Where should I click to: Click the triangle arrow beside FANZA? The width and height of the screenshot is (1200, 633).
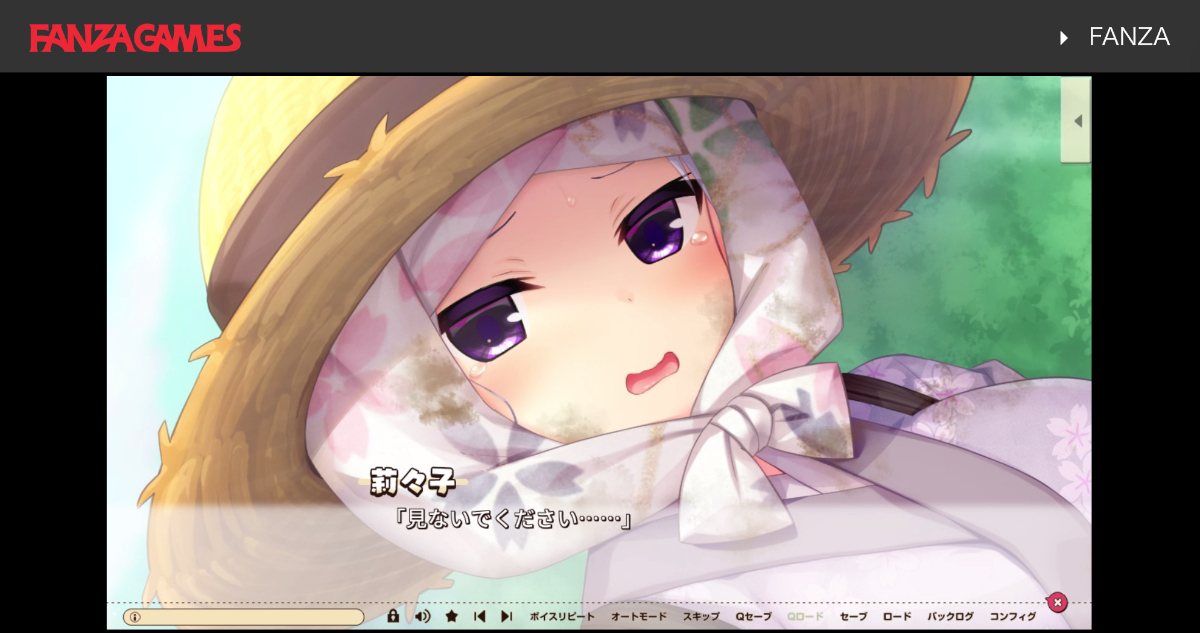(x=1063, y=38)
